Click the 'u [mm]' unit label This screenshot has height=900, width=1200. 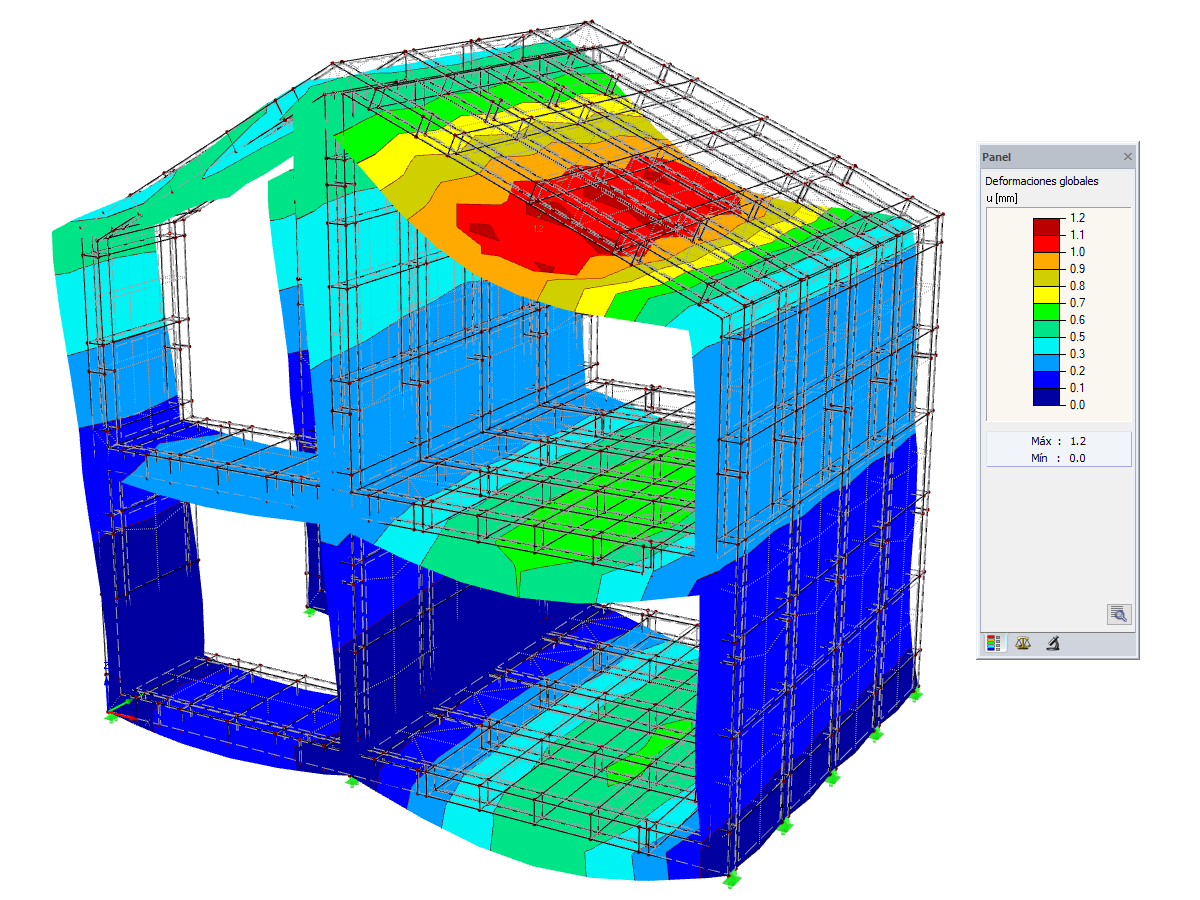[1003, 199]
